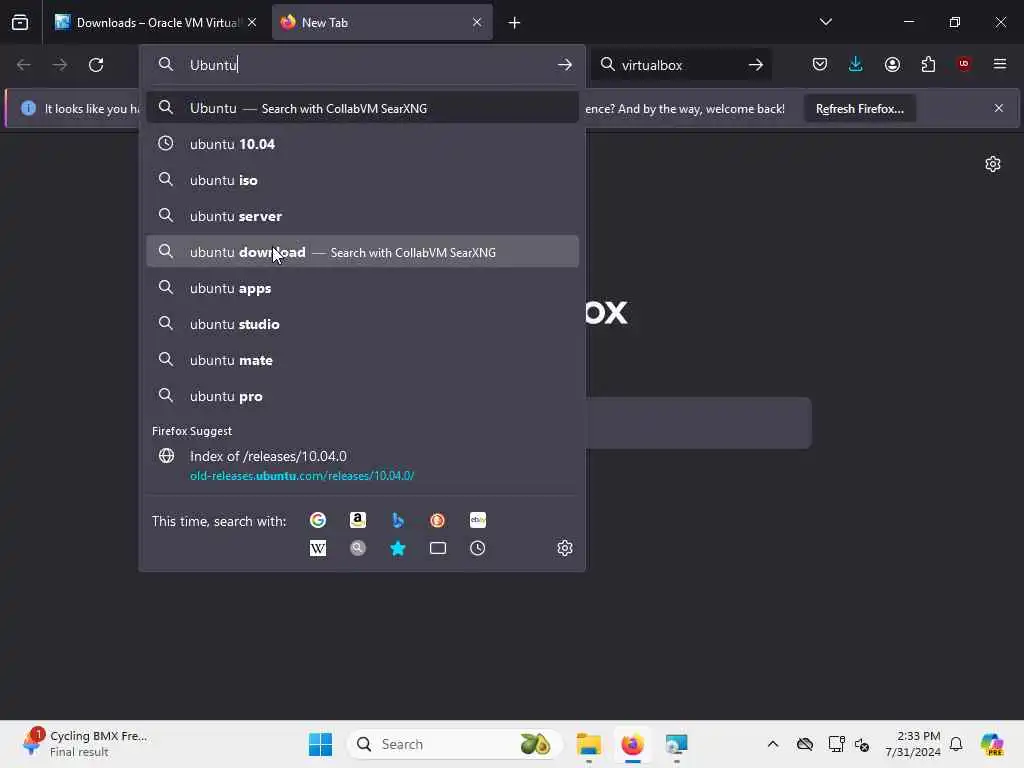Screen dimensions: 1024x768
Task: Select the ubuntu server suggestion
Action: [362, 216]
